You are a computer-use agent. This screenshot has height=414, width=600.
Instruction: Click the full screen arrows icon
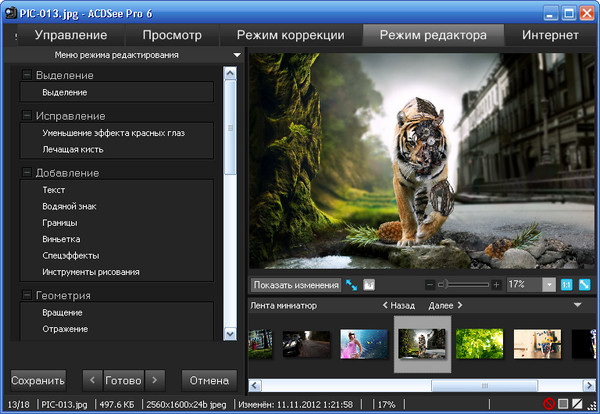352,285
